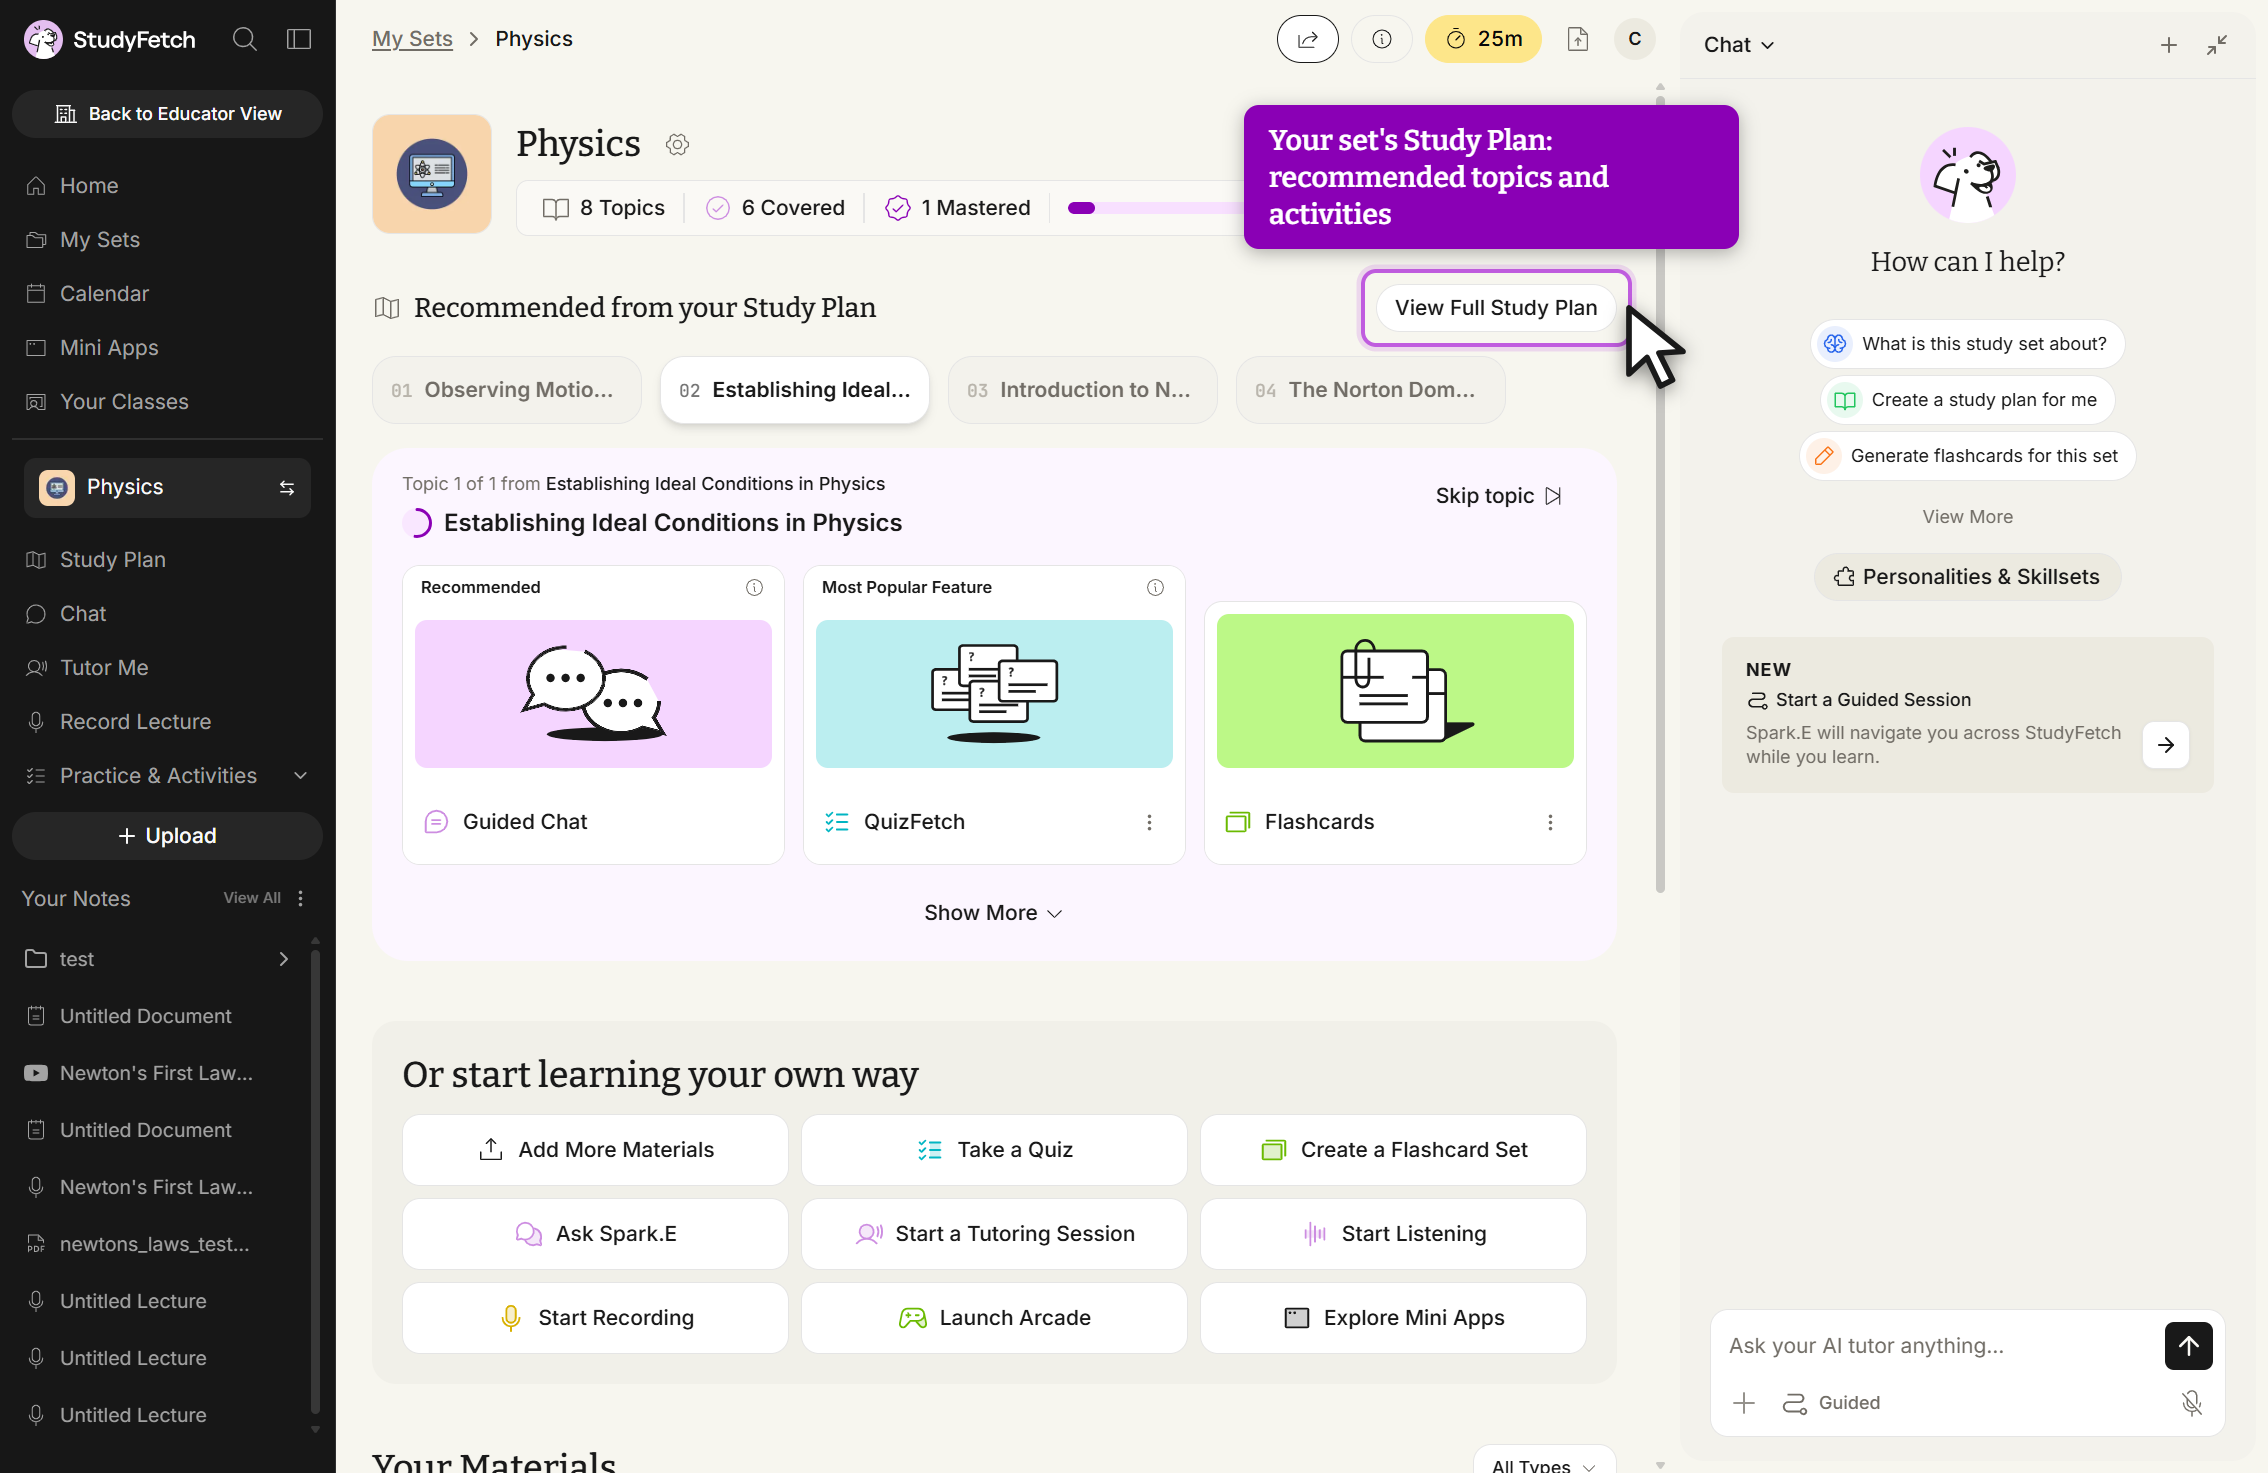Open the Guided Chat activity card

593,715
